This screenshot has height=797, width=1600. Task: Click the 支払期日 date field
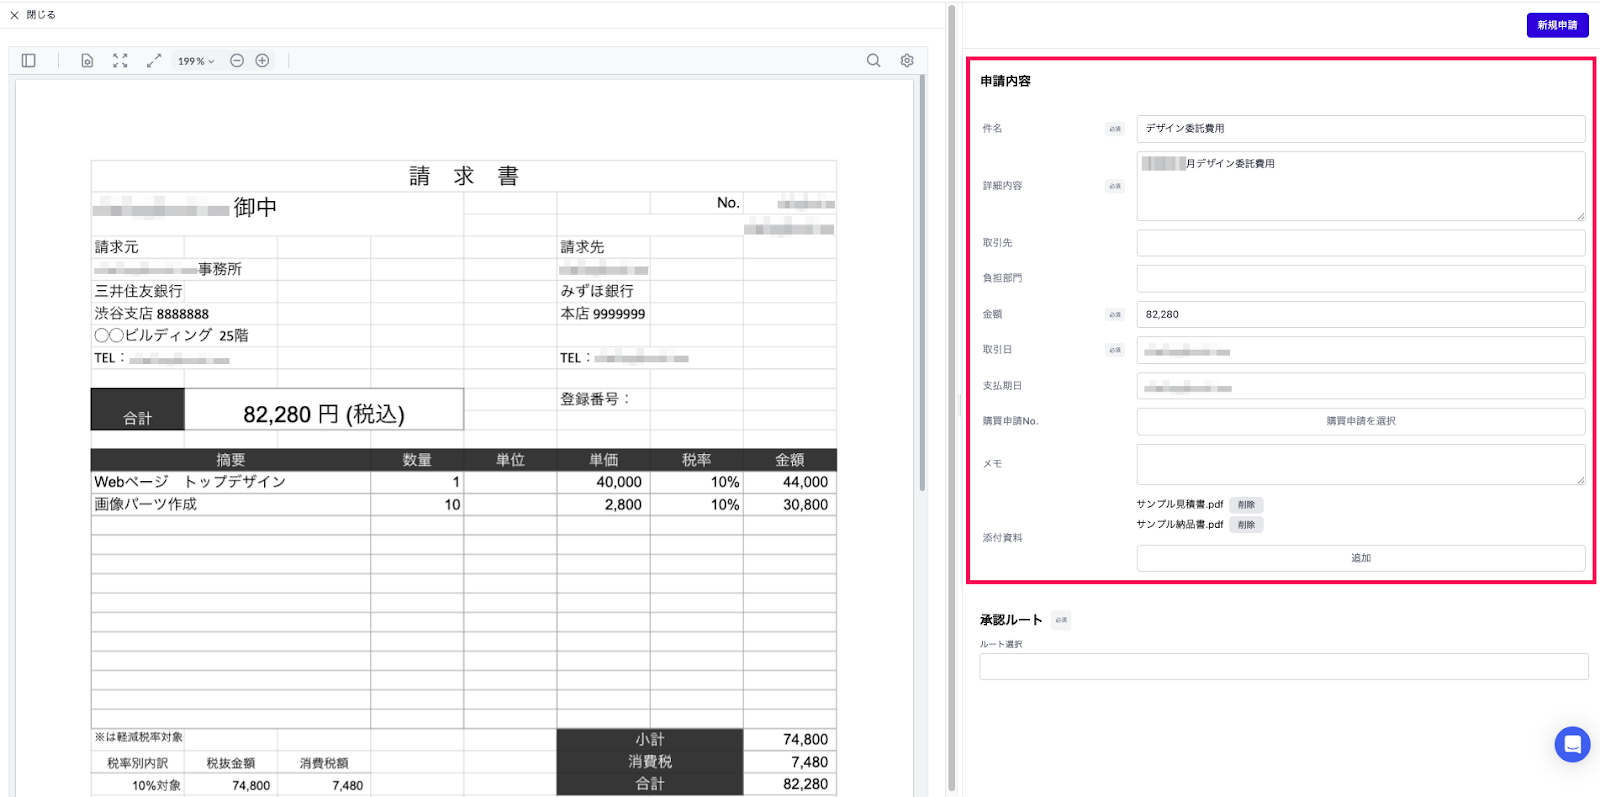[x=1361, y=386]
